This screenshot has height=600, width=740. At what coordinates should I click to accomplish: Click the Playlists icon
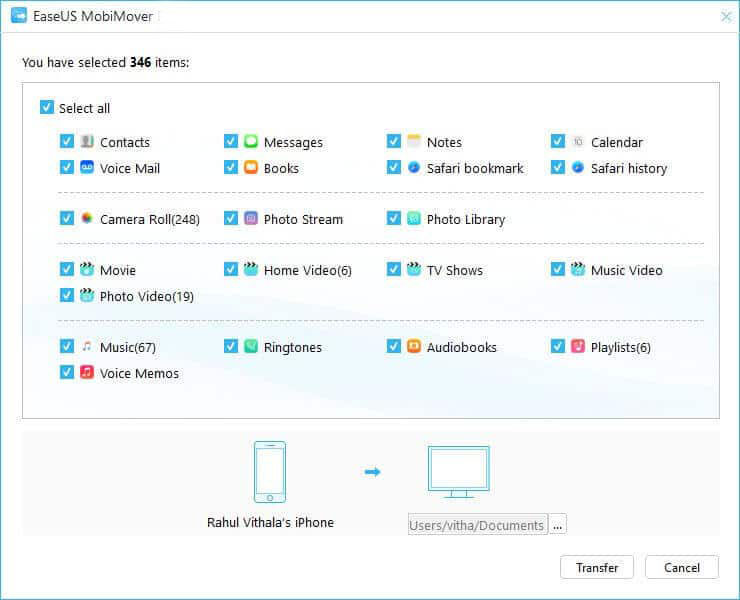(578, 346)
